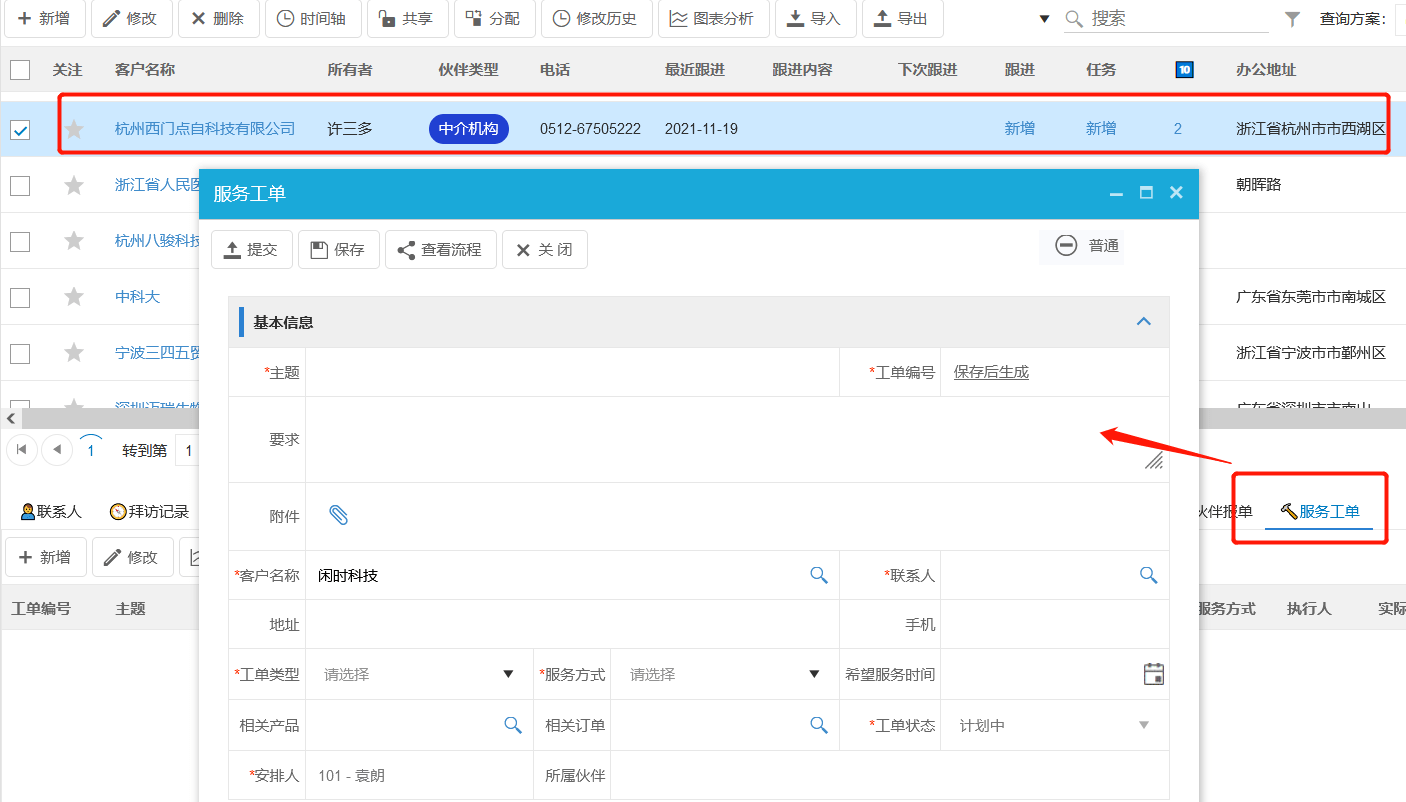Switch to the 伙伴报单 tab
Image resolution: width=1406 pixels, height=802 pixels.
pyautogui.click(x=1225, y=509)
